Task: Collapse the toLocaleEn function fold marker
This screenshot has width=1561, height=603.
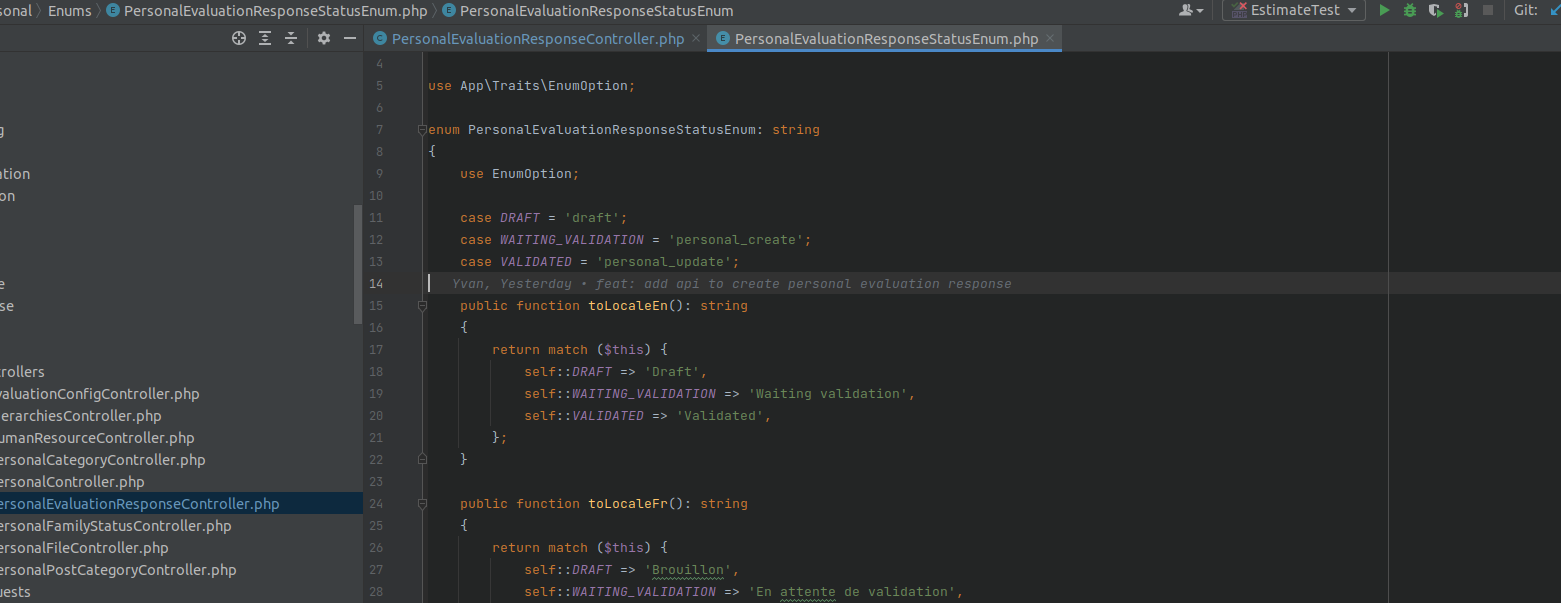Action: click(422, 305)
